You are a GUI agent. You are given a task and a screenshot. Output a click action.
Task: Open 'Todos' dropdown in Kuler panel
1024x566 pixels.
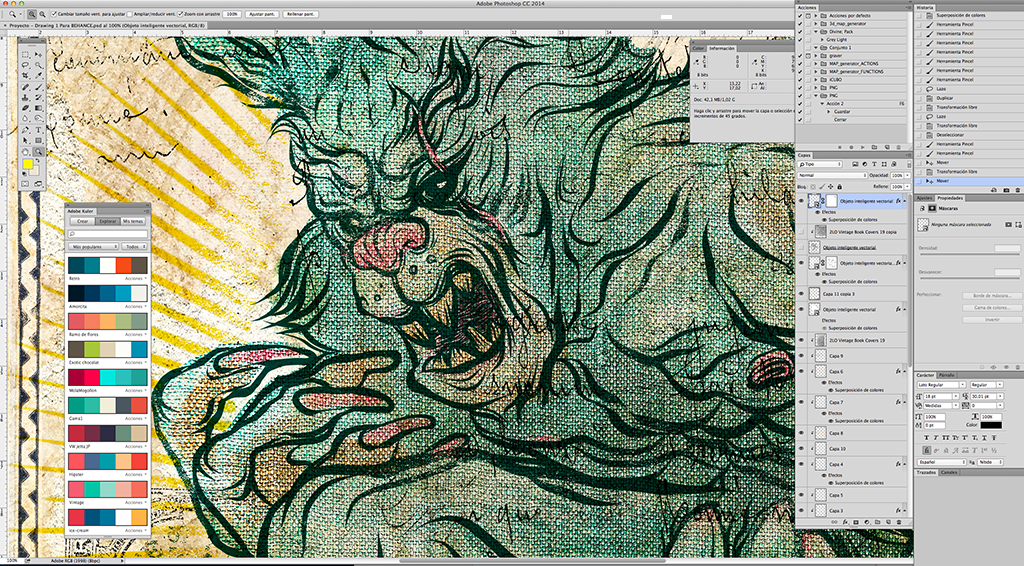click(x=135, y=247)
